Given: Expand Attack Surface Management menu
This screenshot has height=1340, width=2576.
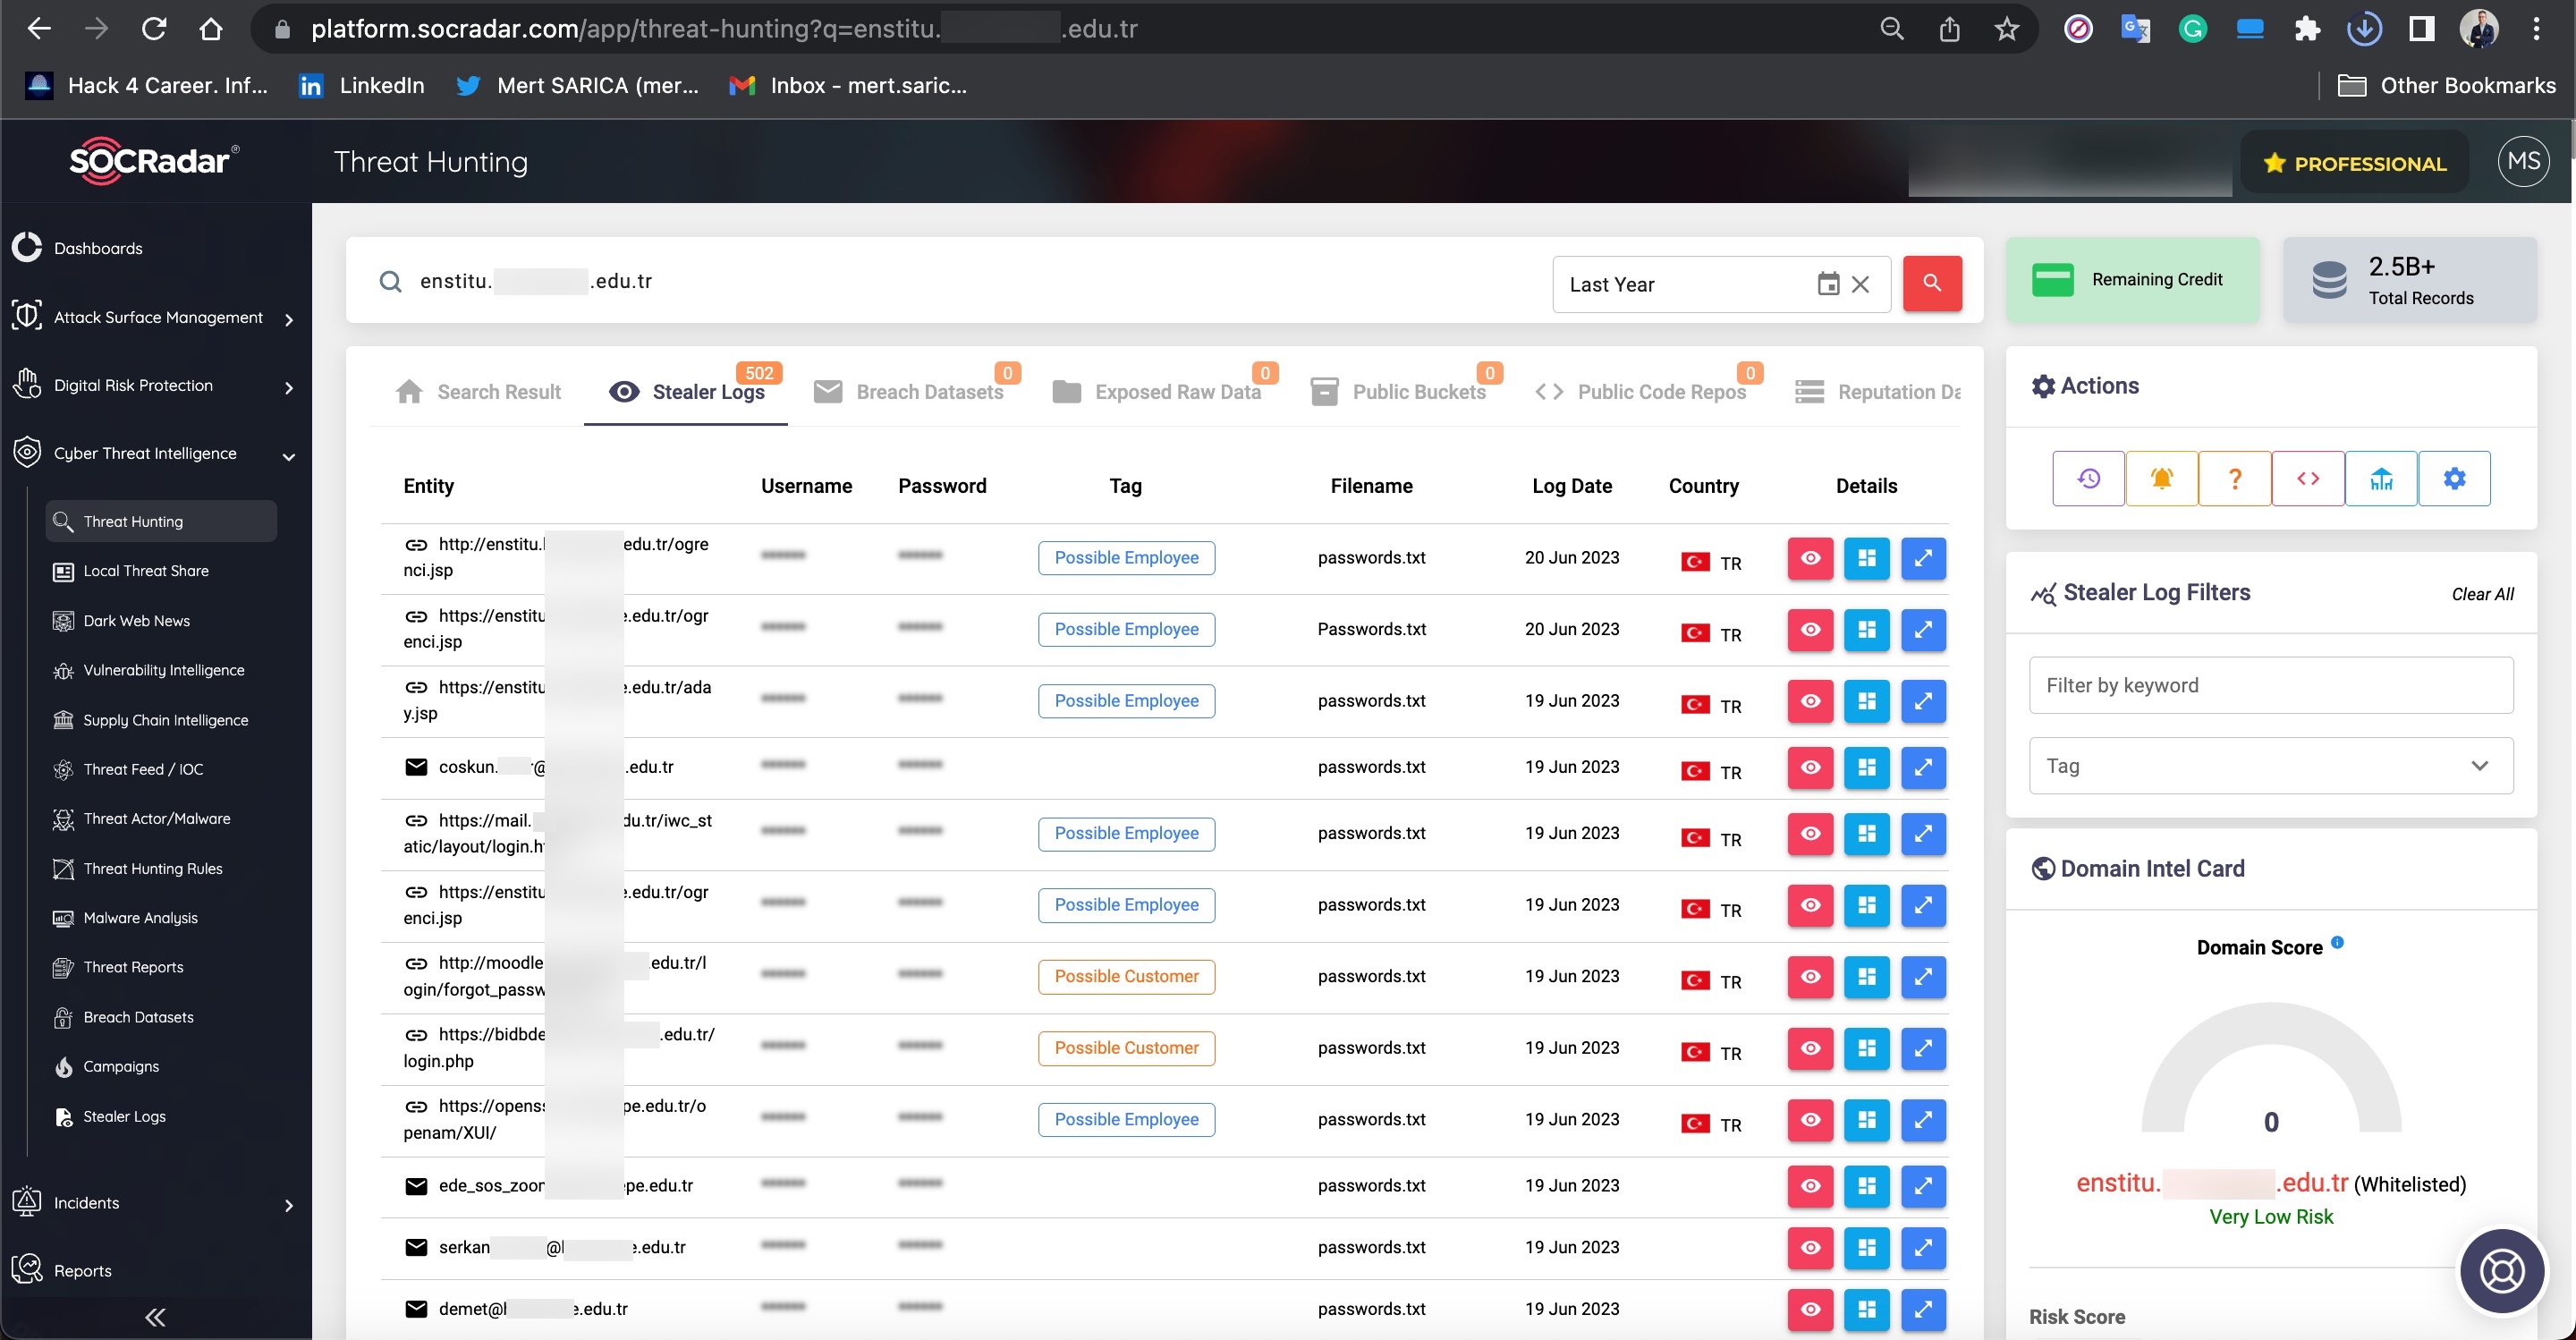Looking at the screenshot, I should [154, 318].
